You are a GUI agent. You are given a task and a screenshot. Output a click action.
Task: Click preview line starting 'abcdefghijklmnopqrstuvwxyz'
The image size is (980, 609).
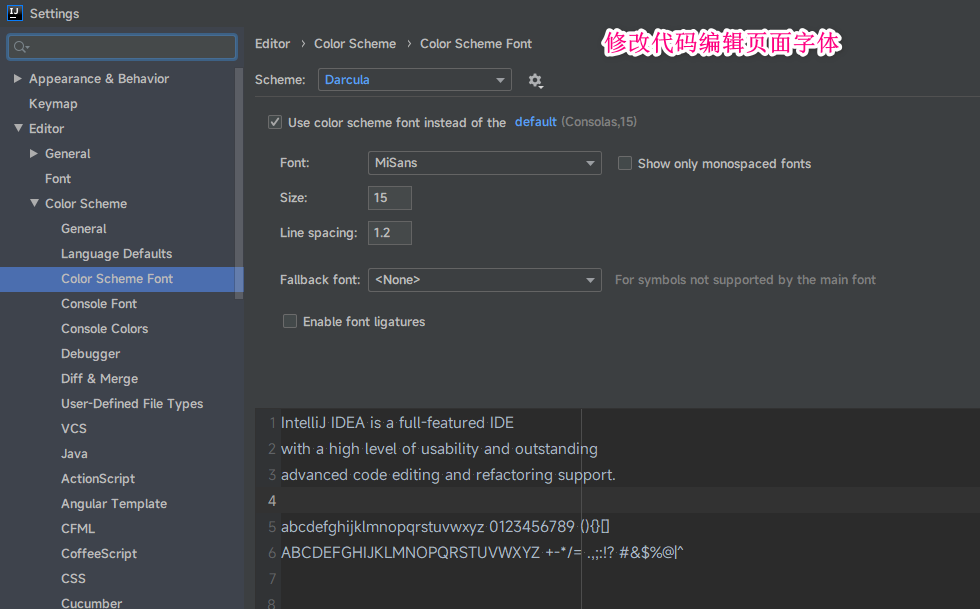pyautogui.click(x=445, y=527)
